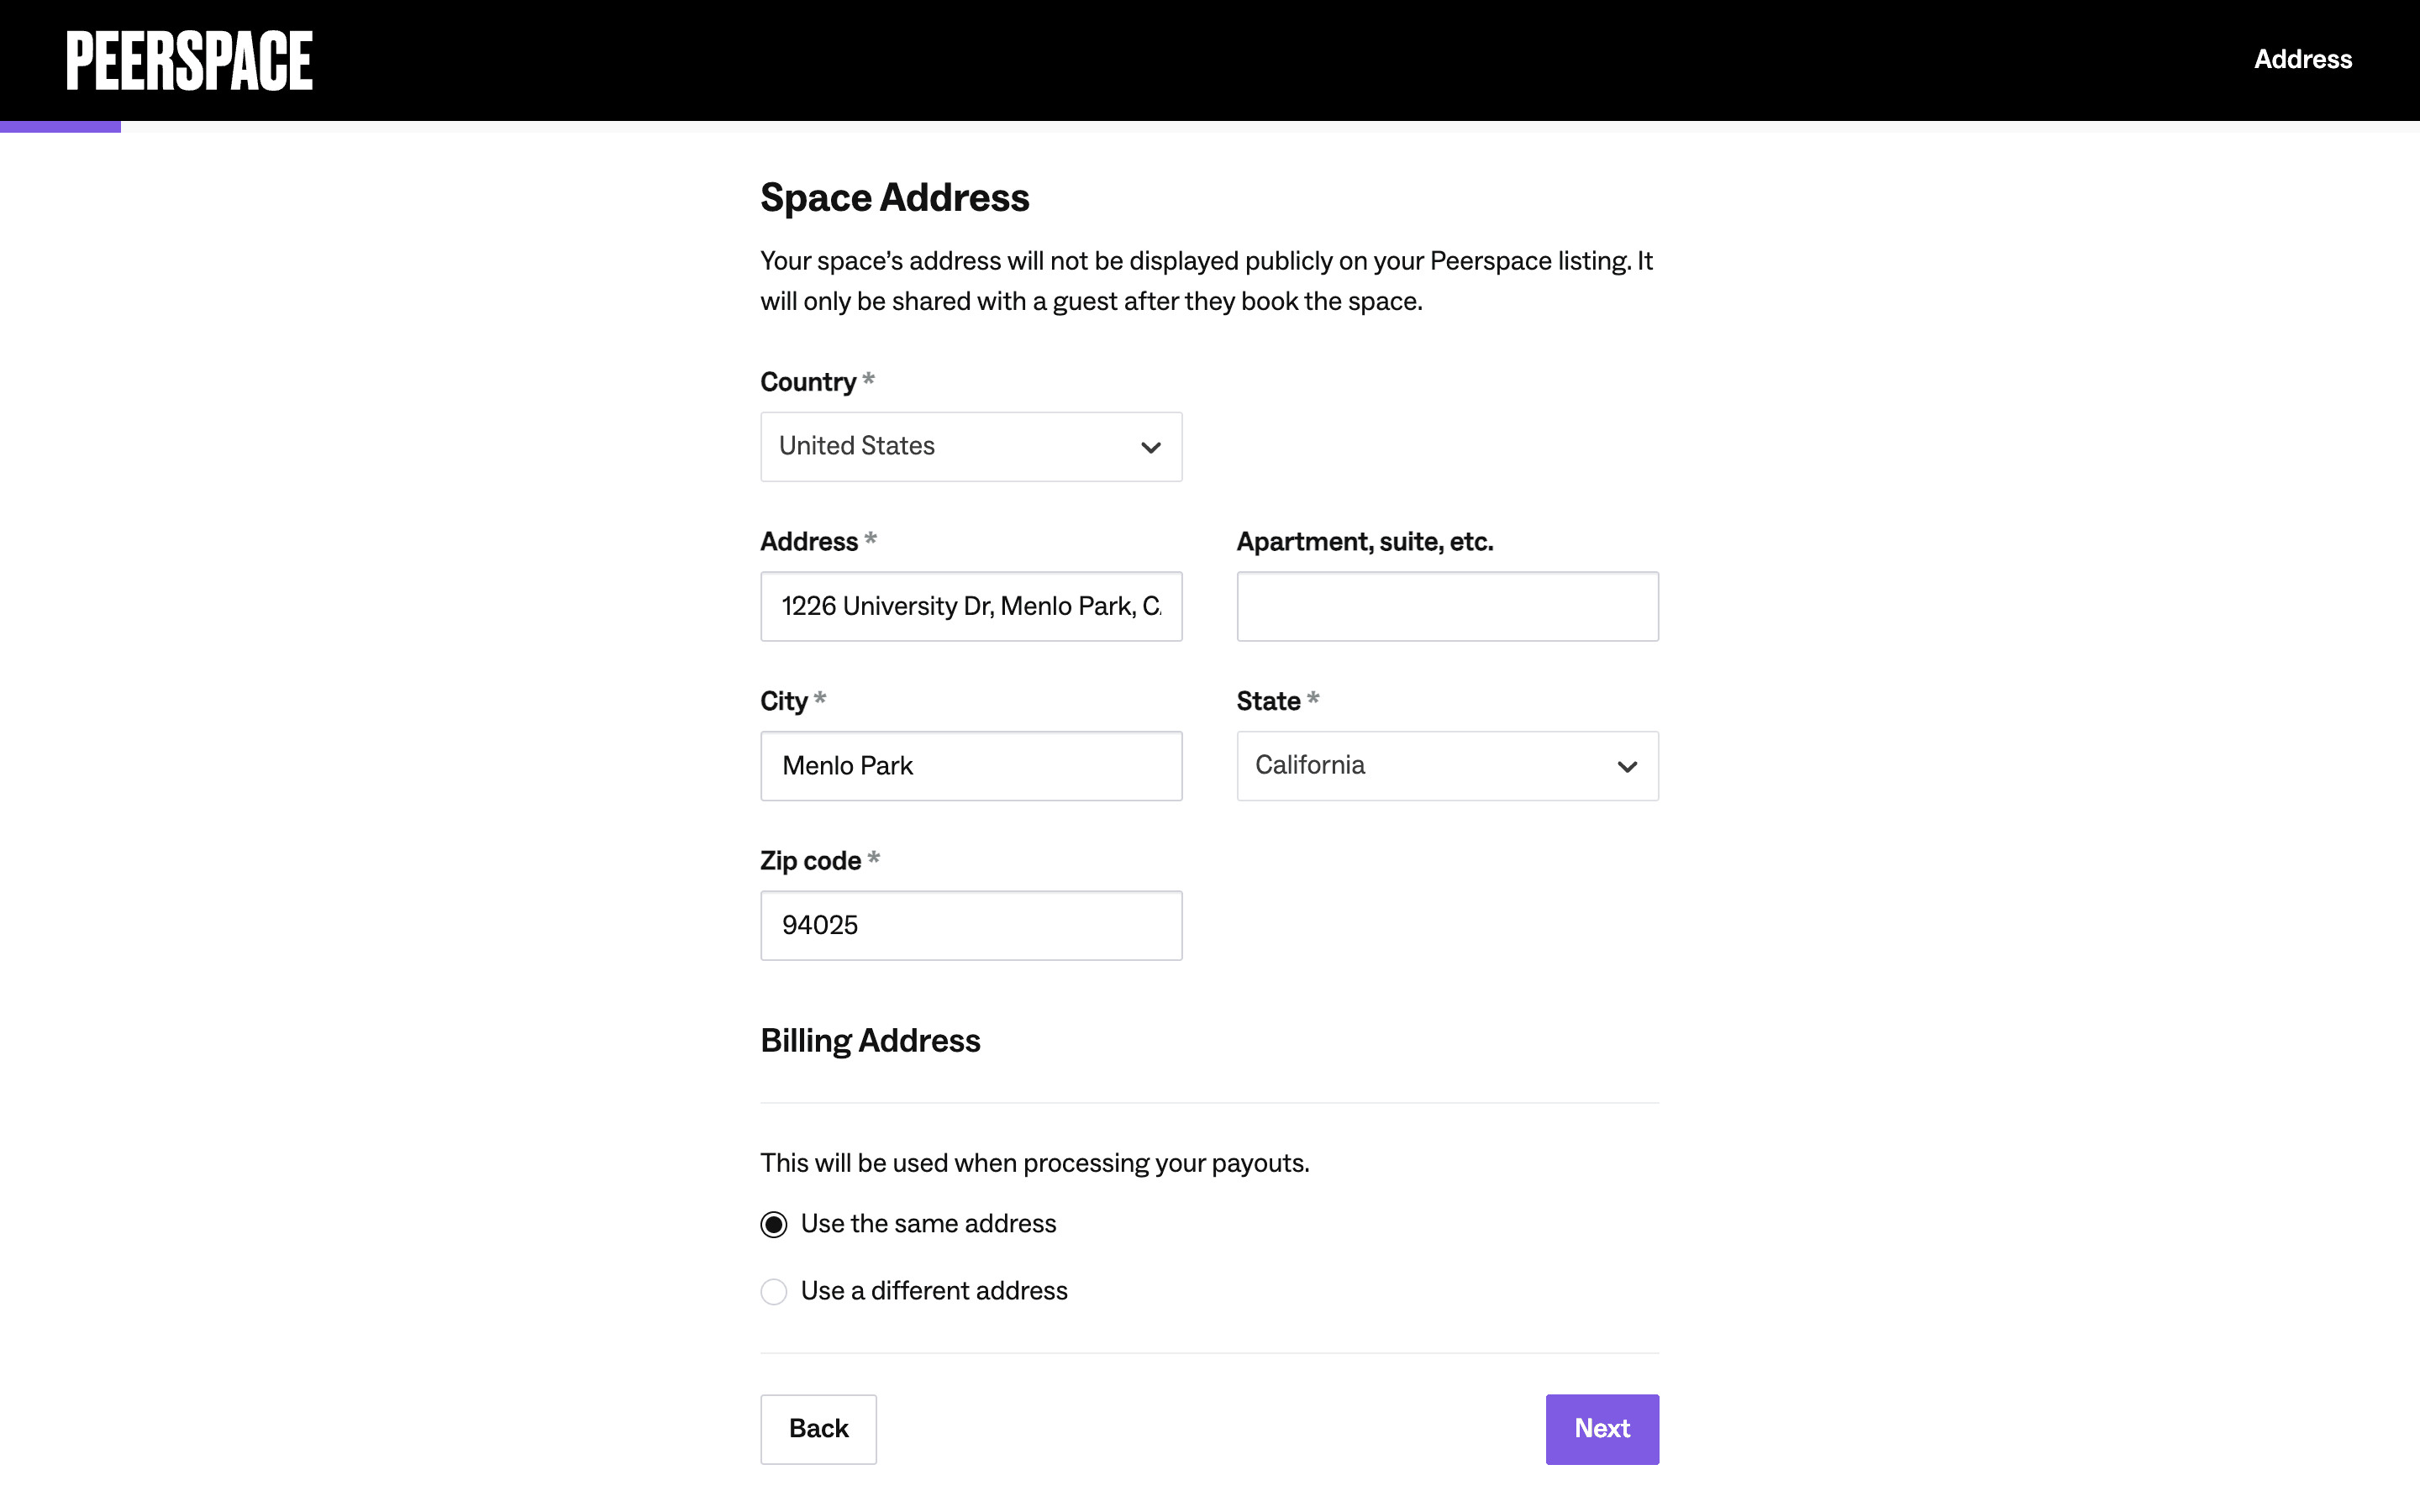This screenshot has height=1512, width=2420.
Task: Click the Zip code field
Action: point(970,926)
